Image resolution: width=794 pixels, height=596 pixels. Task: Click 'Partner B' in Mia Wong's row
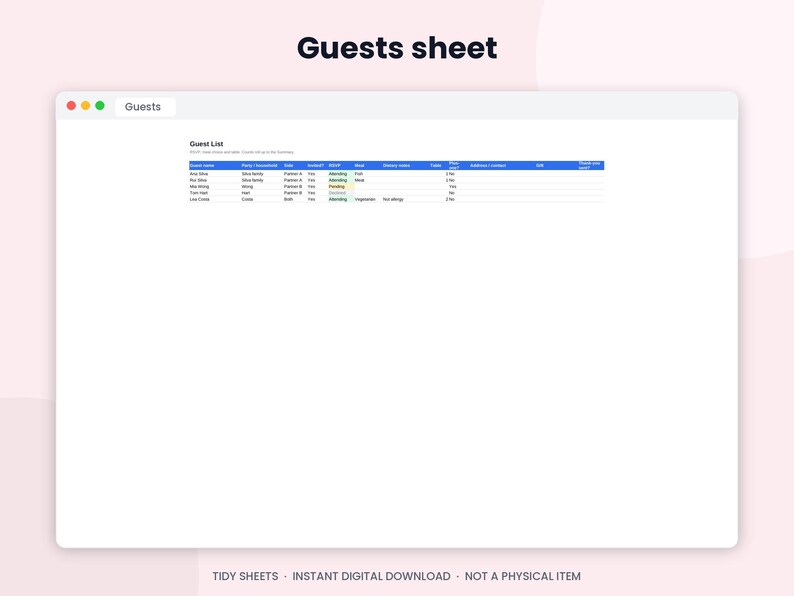point(293,186)
